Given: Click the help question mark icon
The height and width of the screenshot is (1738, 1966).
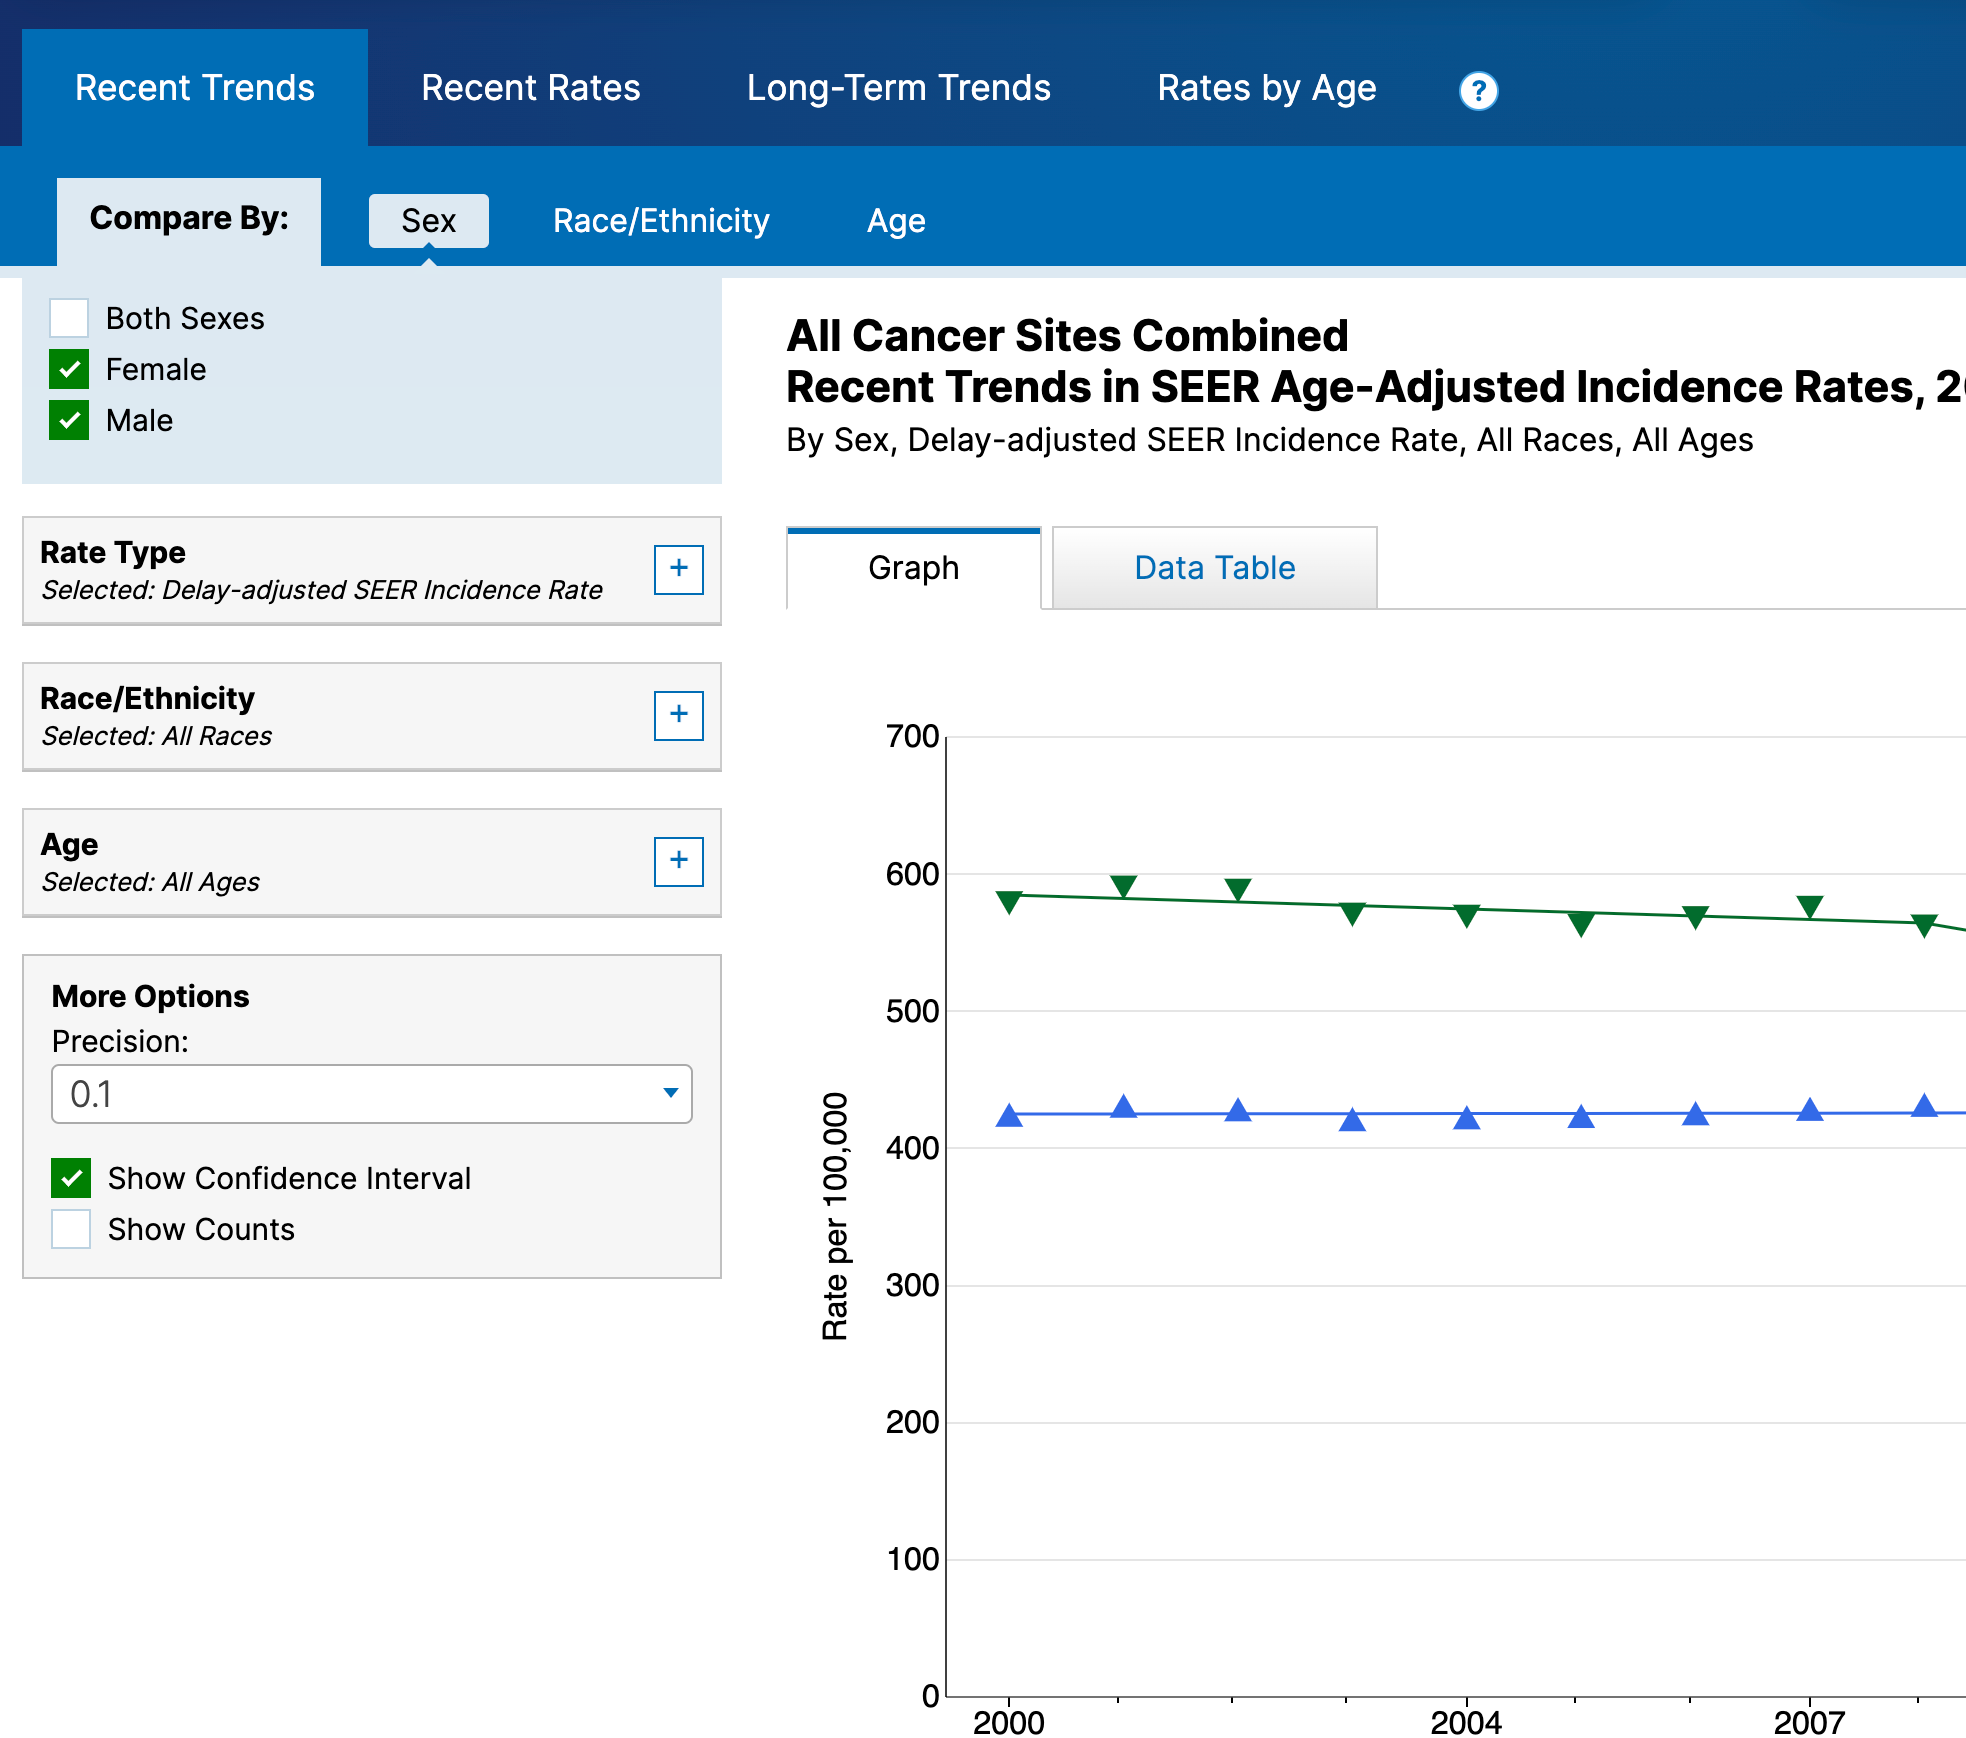Looking at the screenshot, I should [1477, 91].
